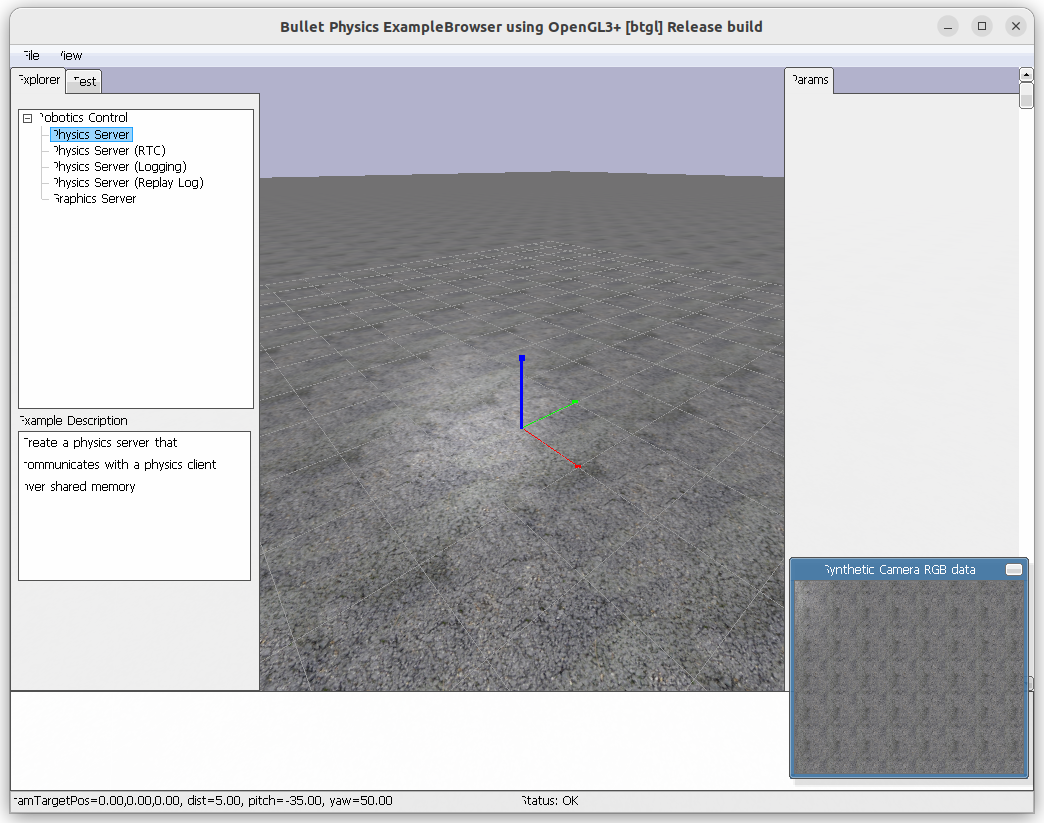Select the Physics Server tree item

tap(91, 135)
